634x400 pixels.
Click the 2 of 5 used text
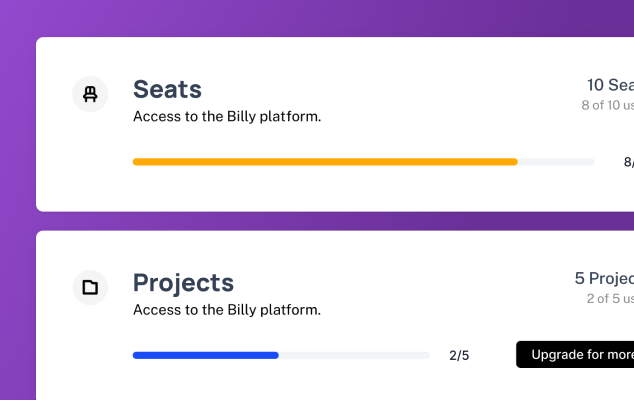609,298
